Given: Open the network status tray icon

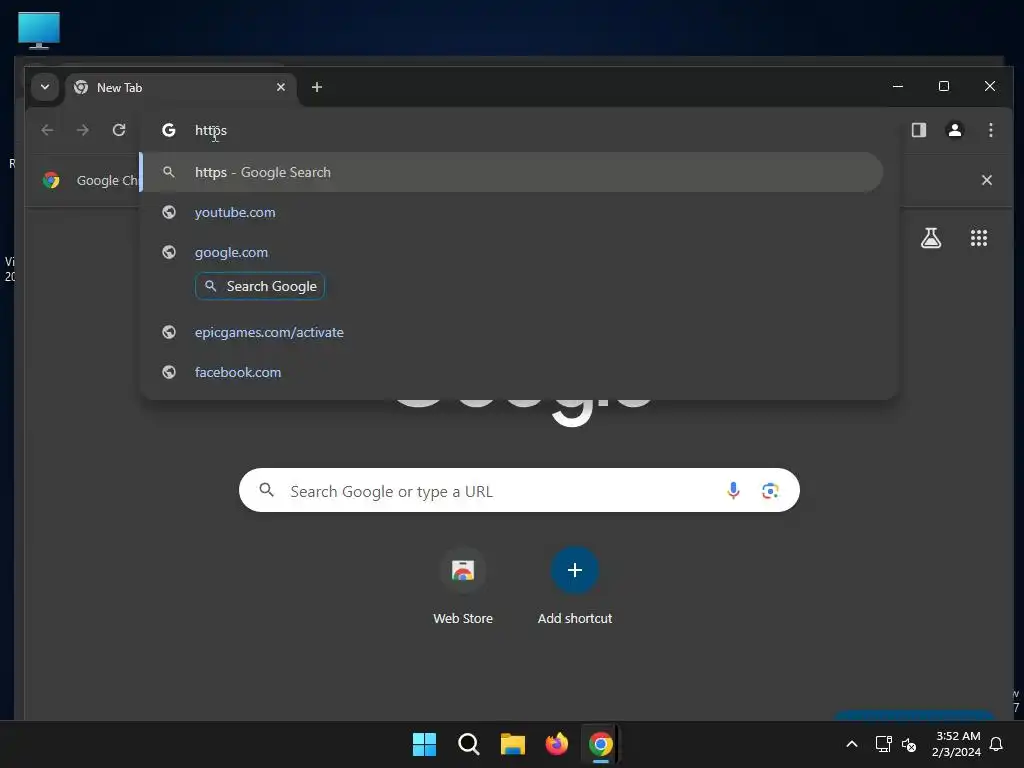Looking at the screenshot, I should [883, 744].
